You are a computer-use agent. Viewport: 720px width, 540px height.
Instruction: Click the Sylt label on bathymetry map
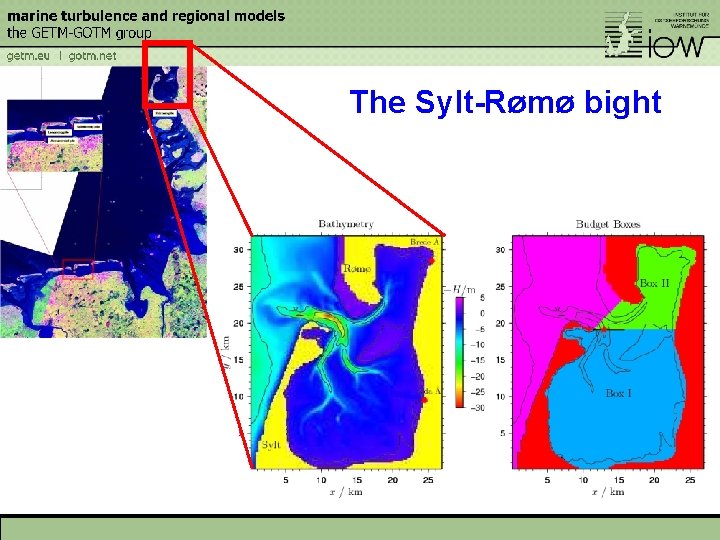[271, 444]
